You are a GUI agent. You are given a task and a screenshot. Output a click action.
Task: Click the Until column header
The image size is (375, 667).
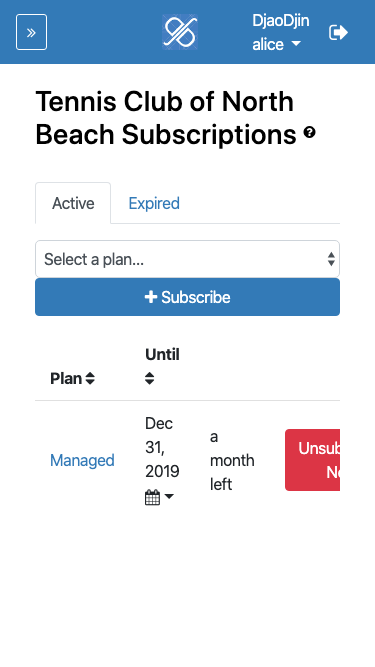[x=162, y=354]
